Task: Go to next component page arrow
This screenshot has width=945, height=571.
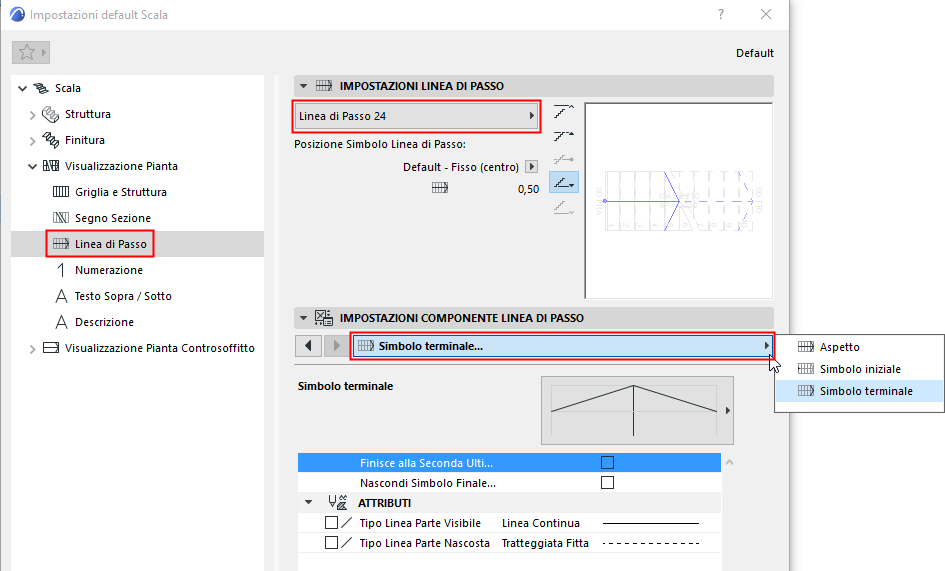Action: coord(336,345)
